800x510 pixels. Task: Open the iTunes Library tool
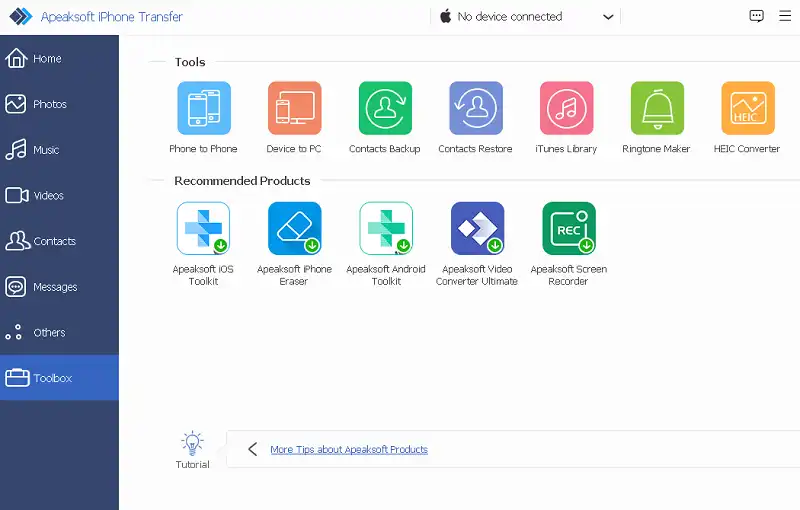pos(566,109)
